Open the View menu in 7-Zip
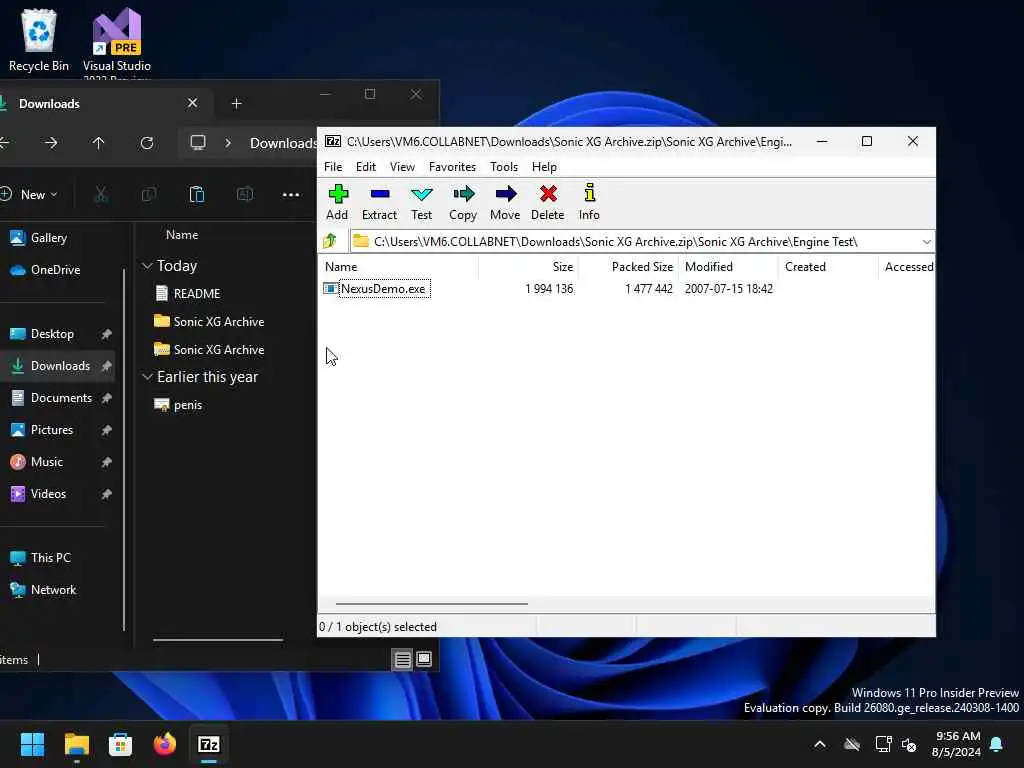The width and height of the screenshot is (1024, 768). pos(402,167)
